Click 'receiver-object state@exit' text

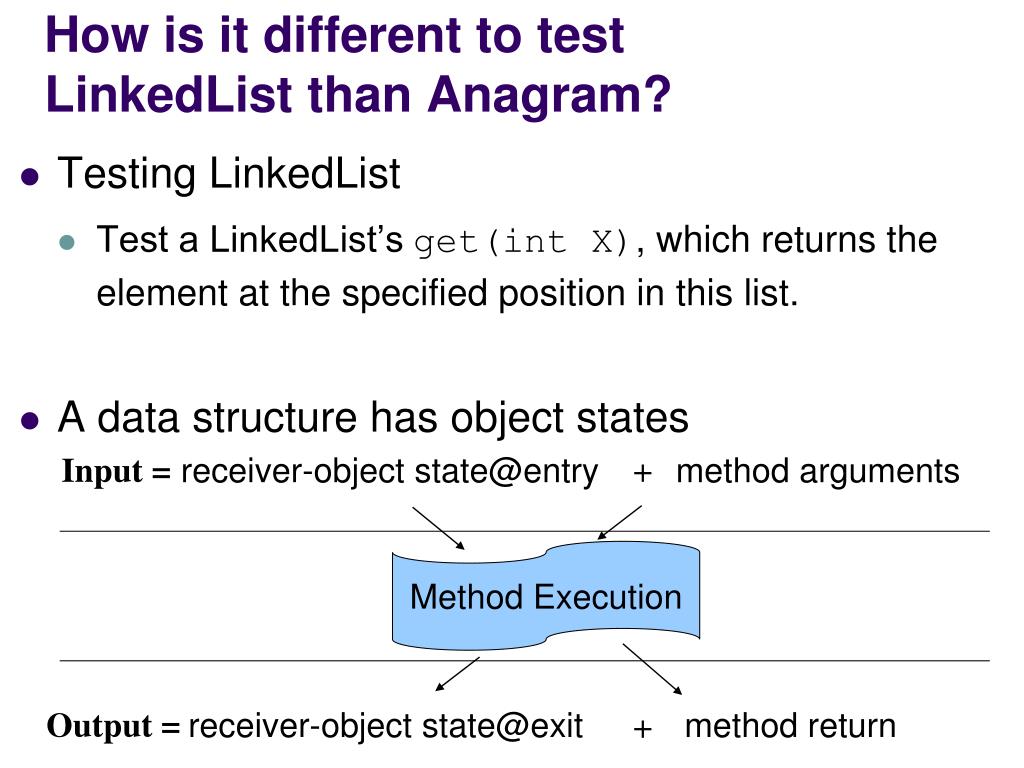385,727
